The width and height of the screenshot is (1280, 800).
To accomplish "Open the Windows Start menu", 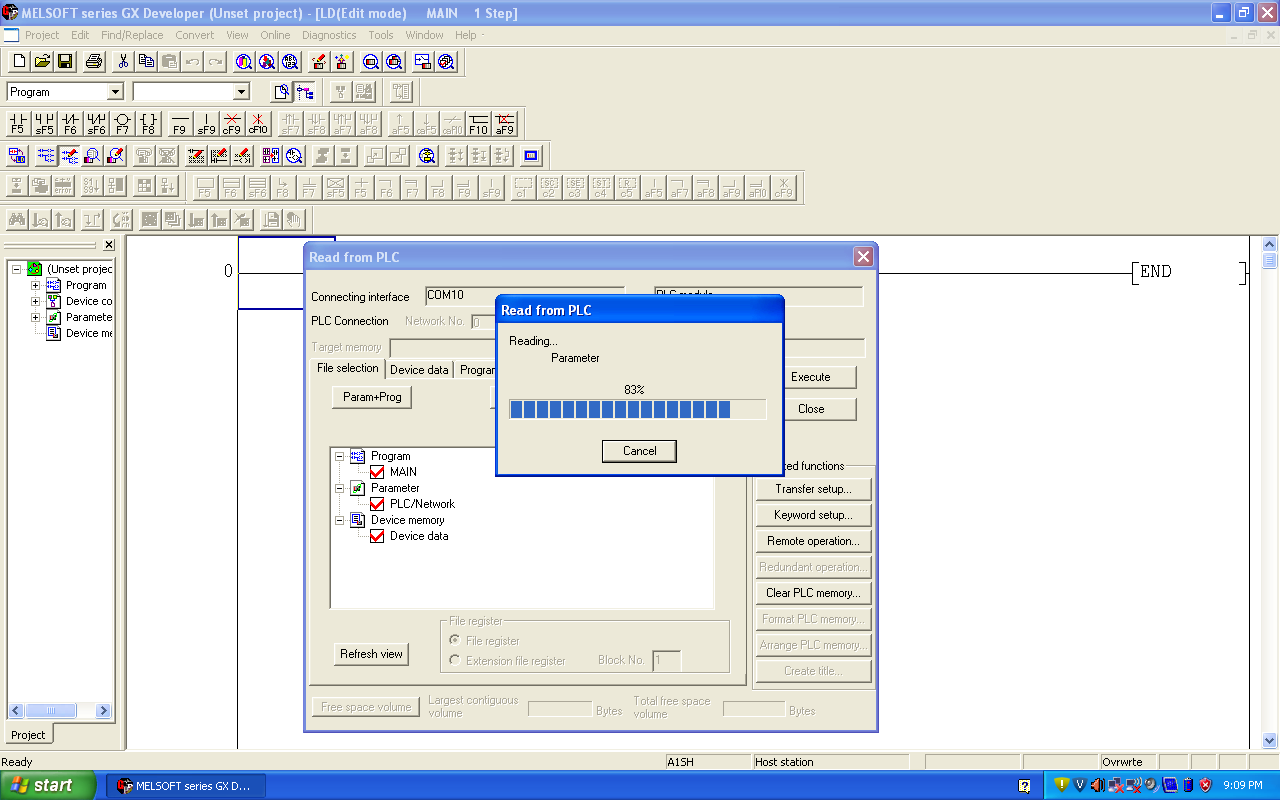I will click(x=44, y=785).
